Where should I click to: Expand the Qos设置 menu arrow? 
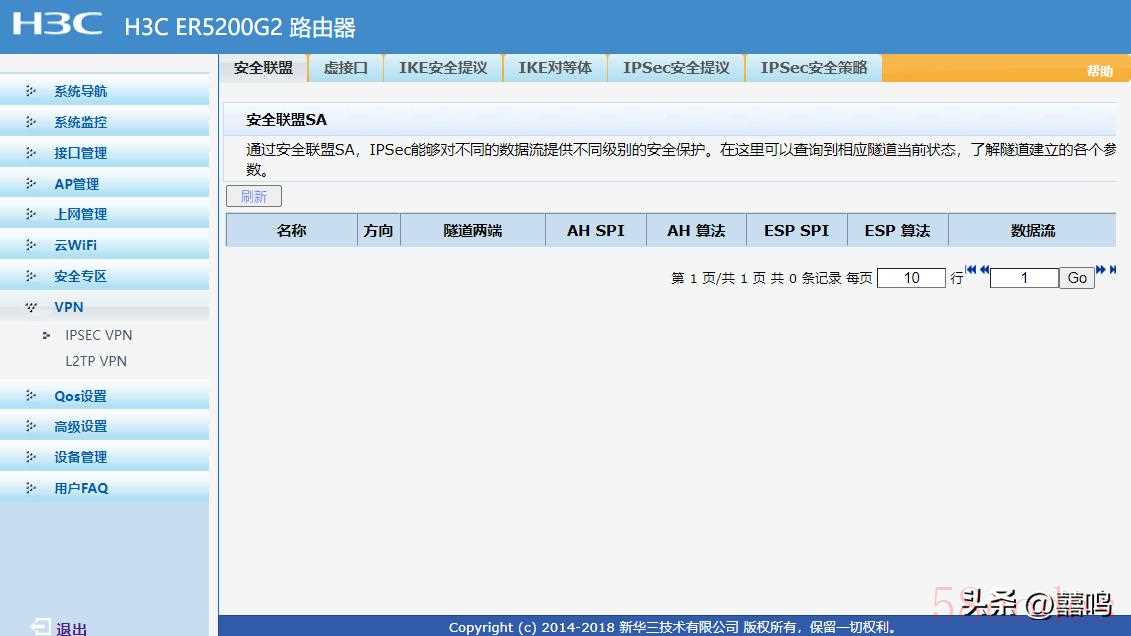click(x=30, y=396)
